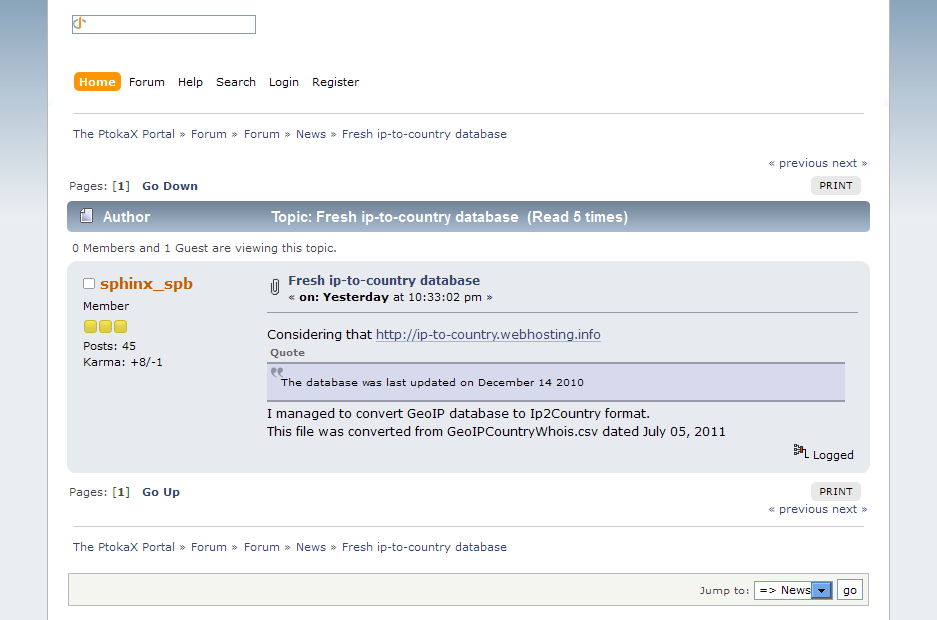
Task: Go to previous topic using bottom link
Action: pos(798,509)
